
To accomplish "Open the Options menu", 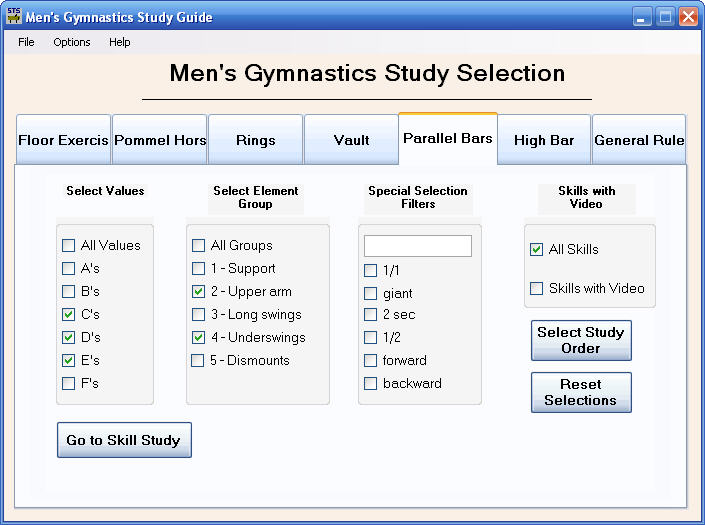I will tap(72, 42).
